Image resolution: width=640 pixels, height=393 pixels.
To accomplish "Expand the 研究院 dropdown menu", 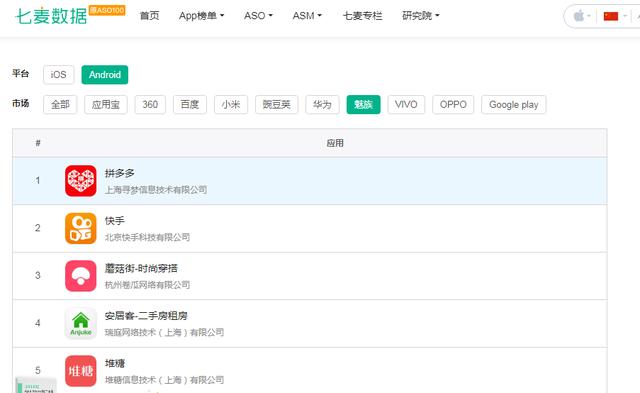I will pyautogui.click(x=421, y=16).
